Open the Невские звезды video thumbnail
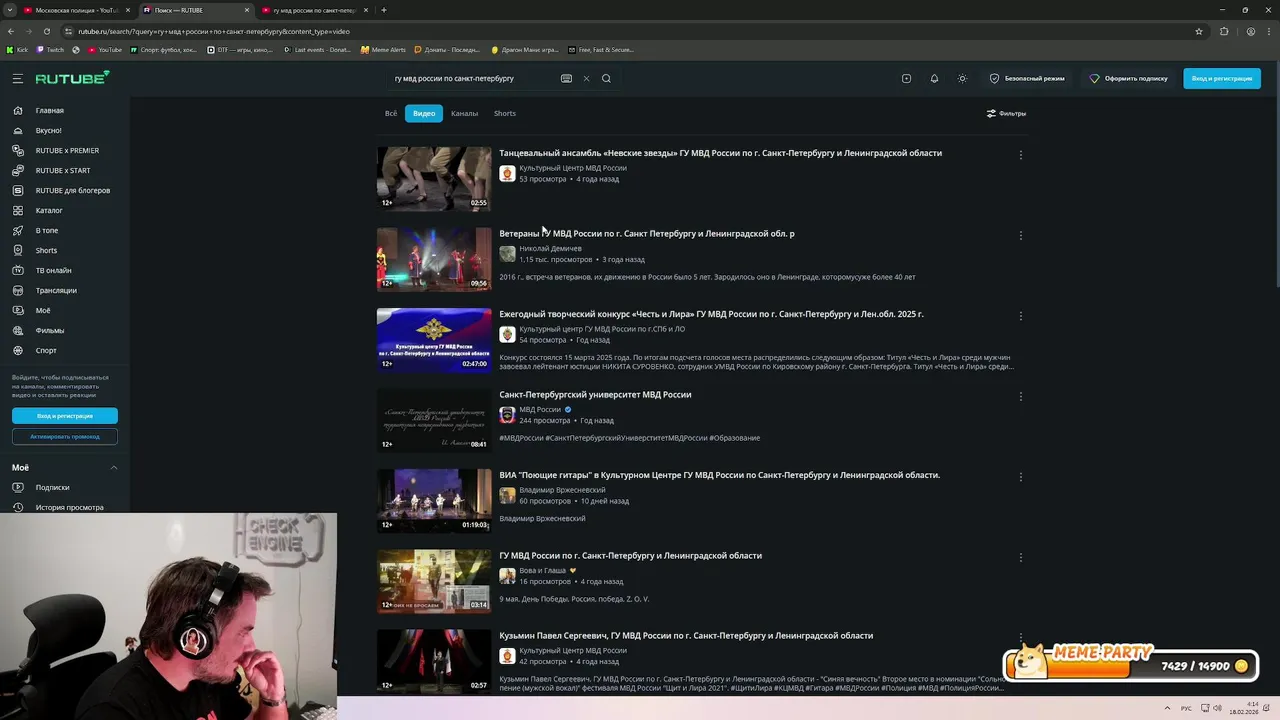The image size is (1280, 720). pos(434,179)
